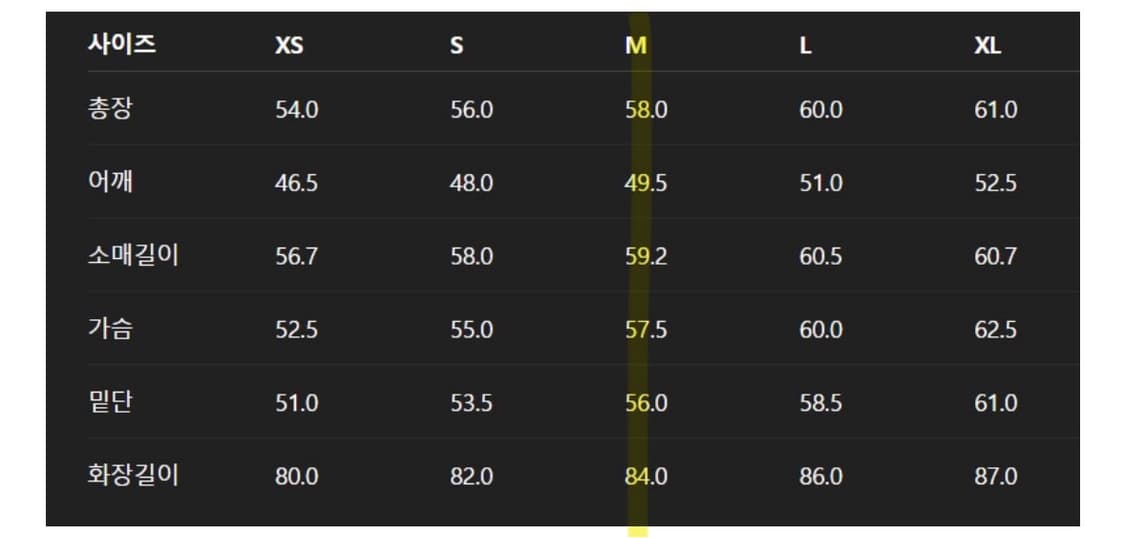Image resolution: width=1125 pixels, height=538 pixels.
Task: Click the 57.5 chest value in M
Action: [646, 330]
